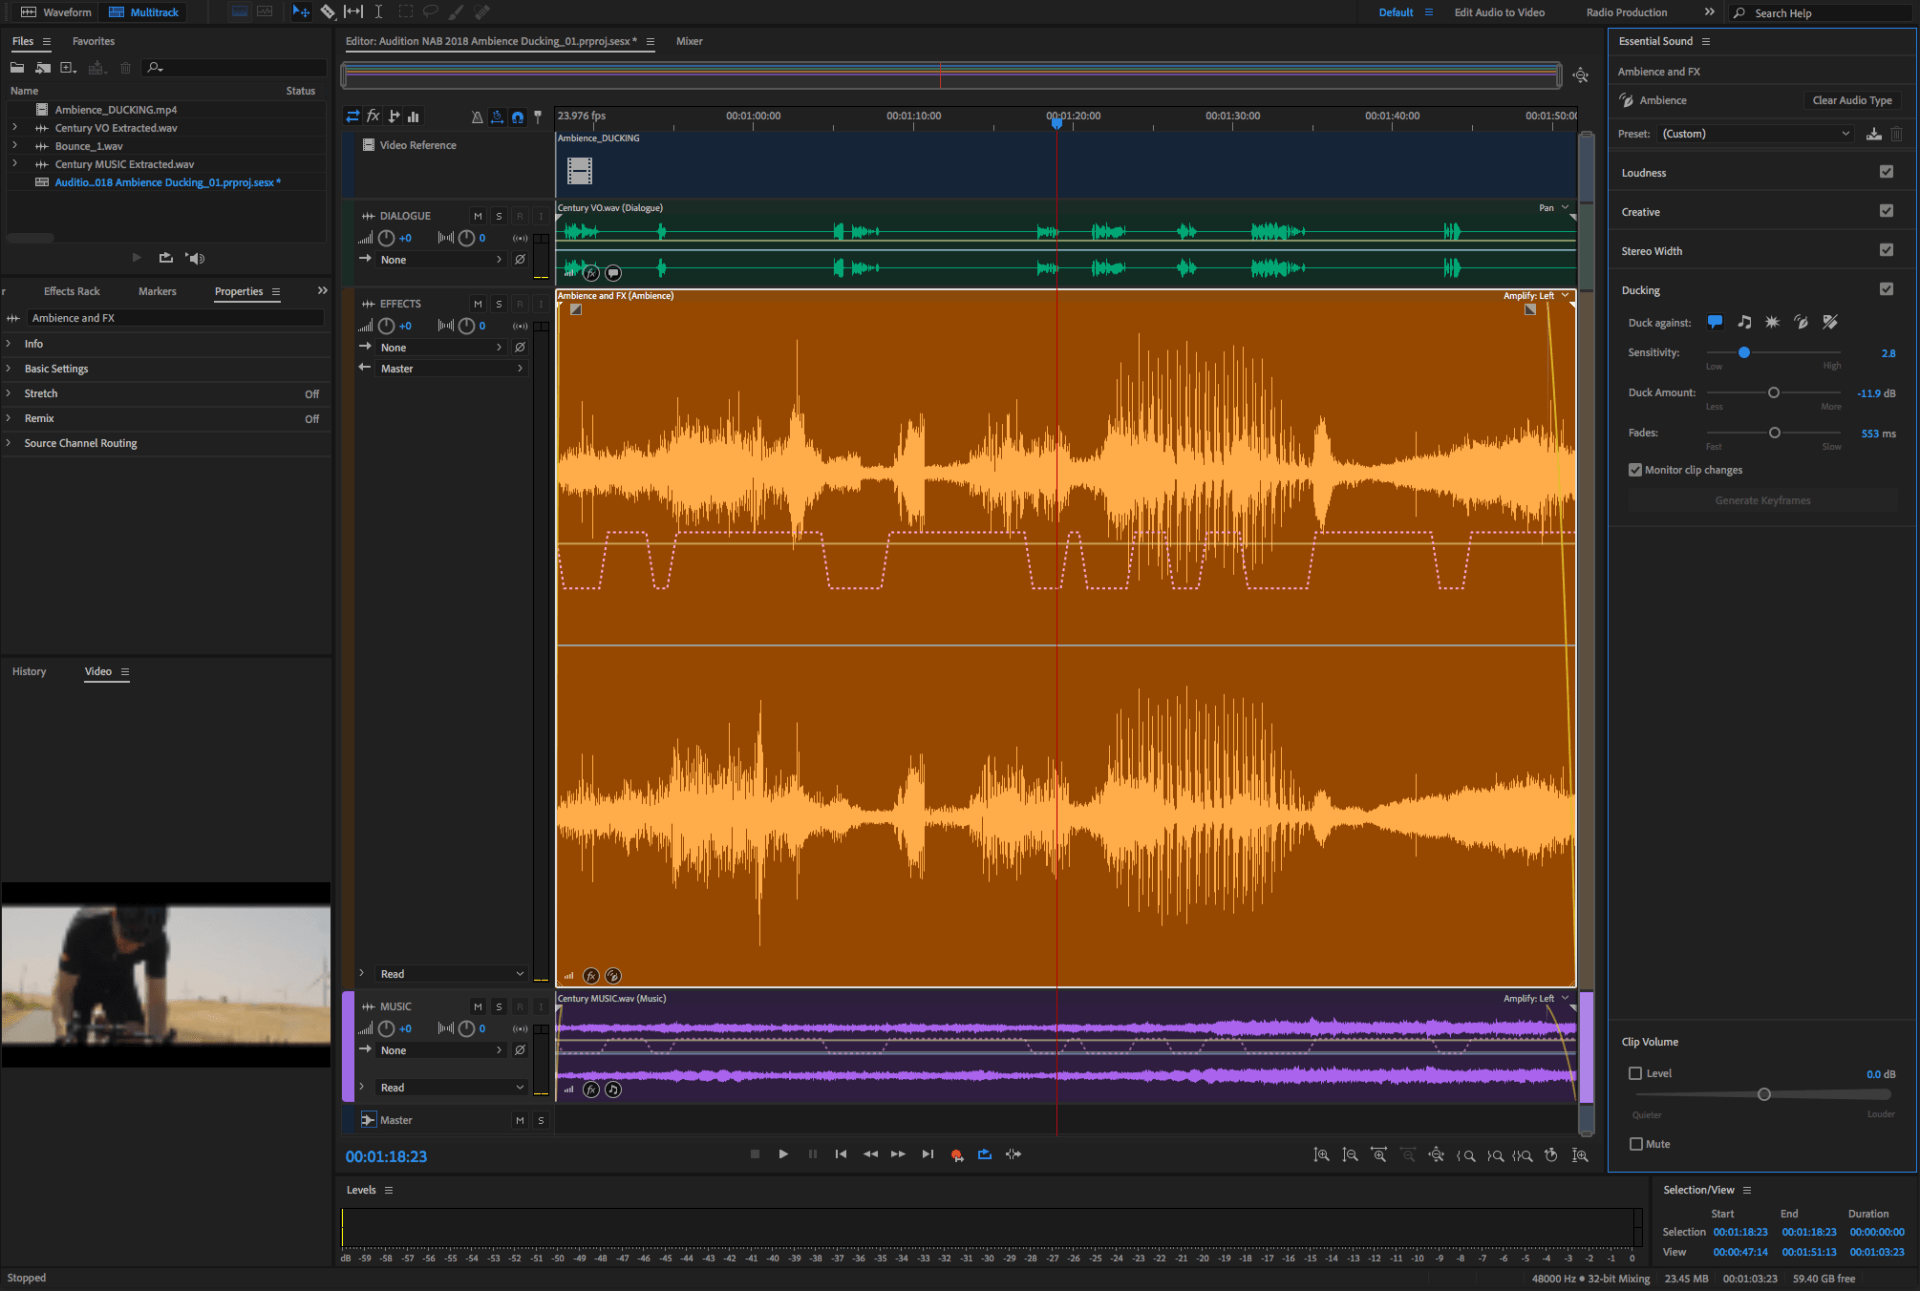Open the Effects Rack tab
Screen dimensions: 1920x1291
click(72, 291)
